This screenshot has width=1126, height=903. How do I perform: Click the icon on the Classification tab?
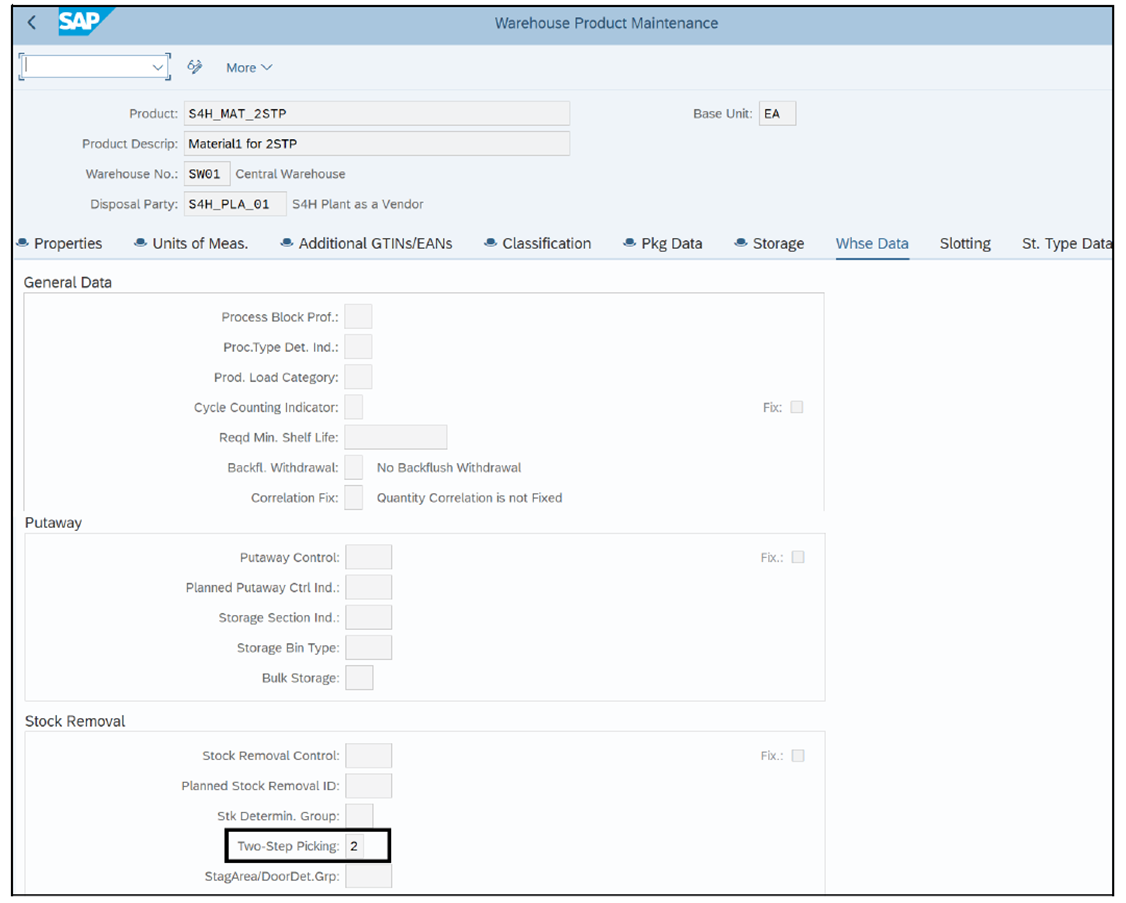pos(490,242)
